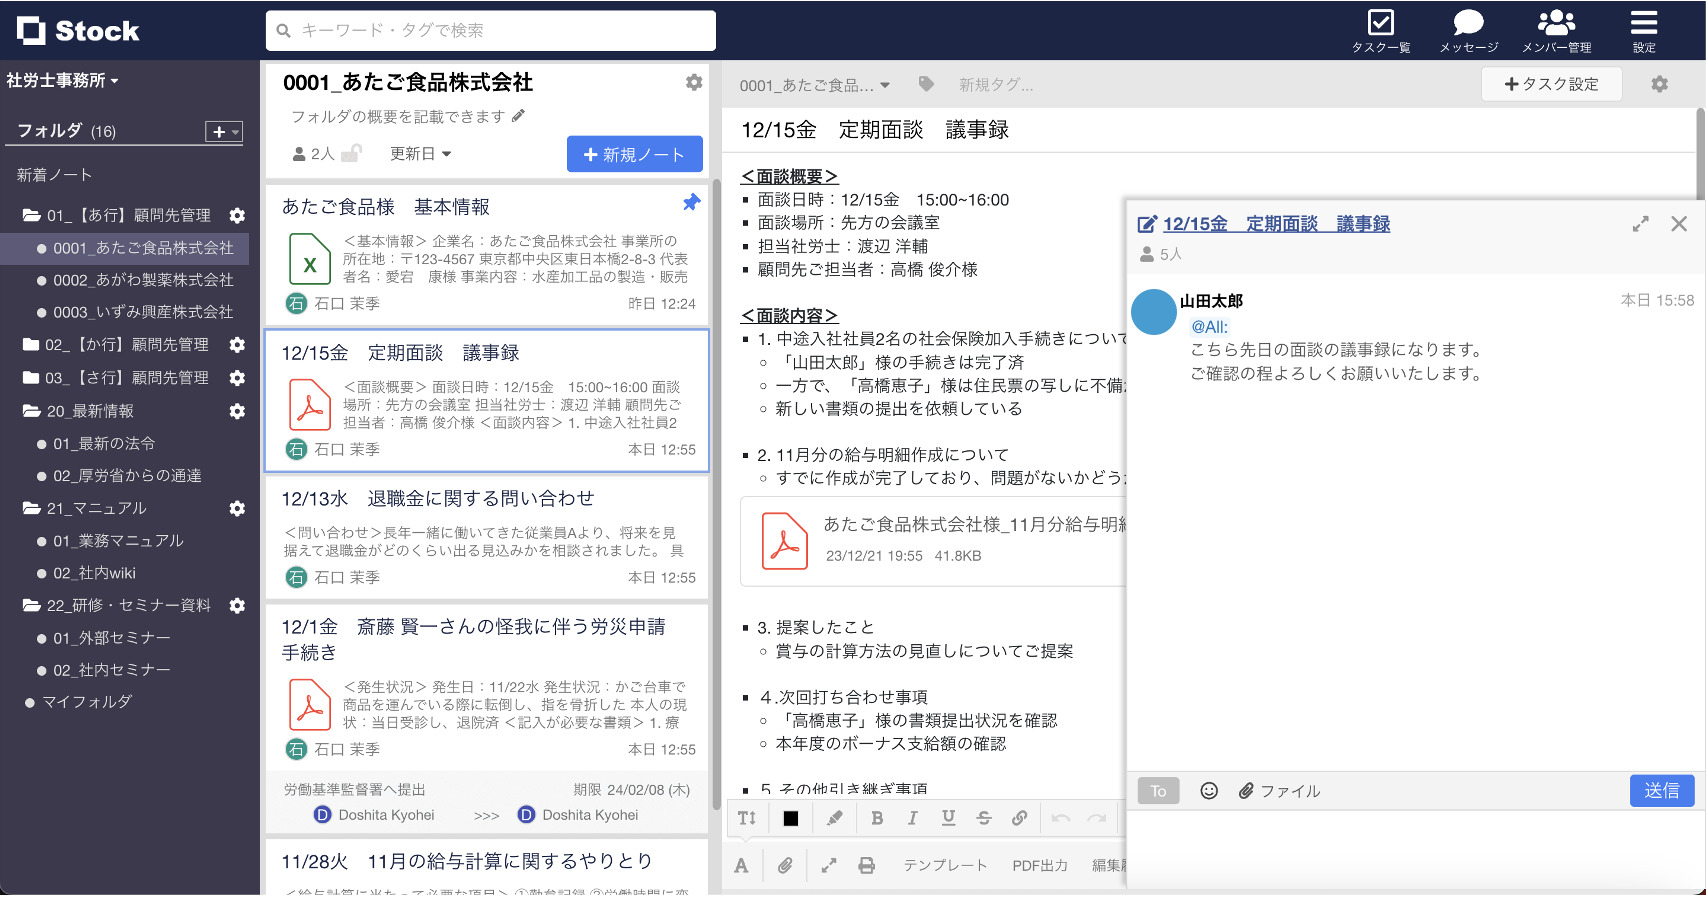Open gear for 20_最新情報 folder
1706x898 pixels.
237,411
